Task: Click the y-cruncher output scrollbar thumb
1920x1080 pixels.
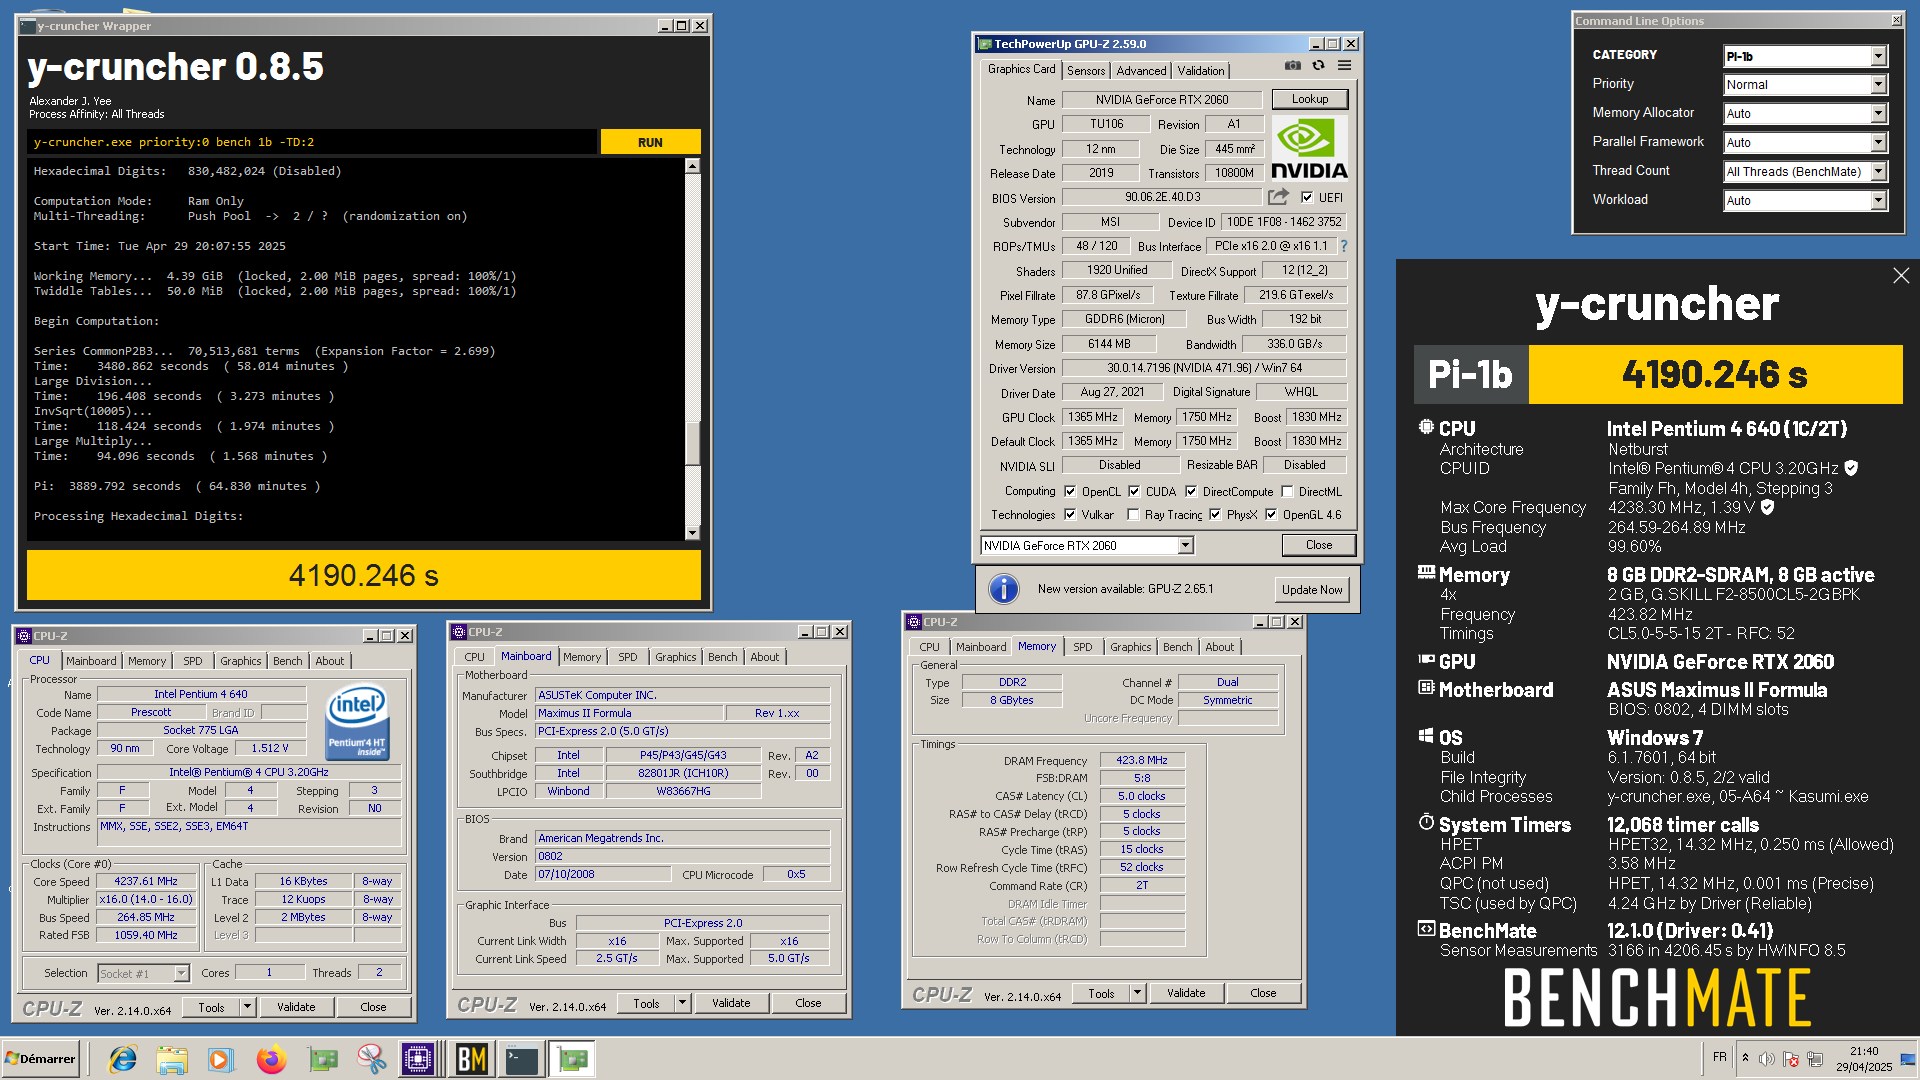Action: (692, 442)
